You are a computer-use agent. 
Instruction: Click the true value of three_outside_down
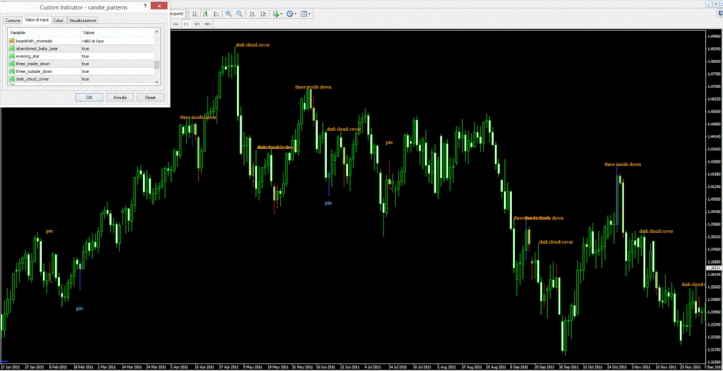[x=117, y=71]
